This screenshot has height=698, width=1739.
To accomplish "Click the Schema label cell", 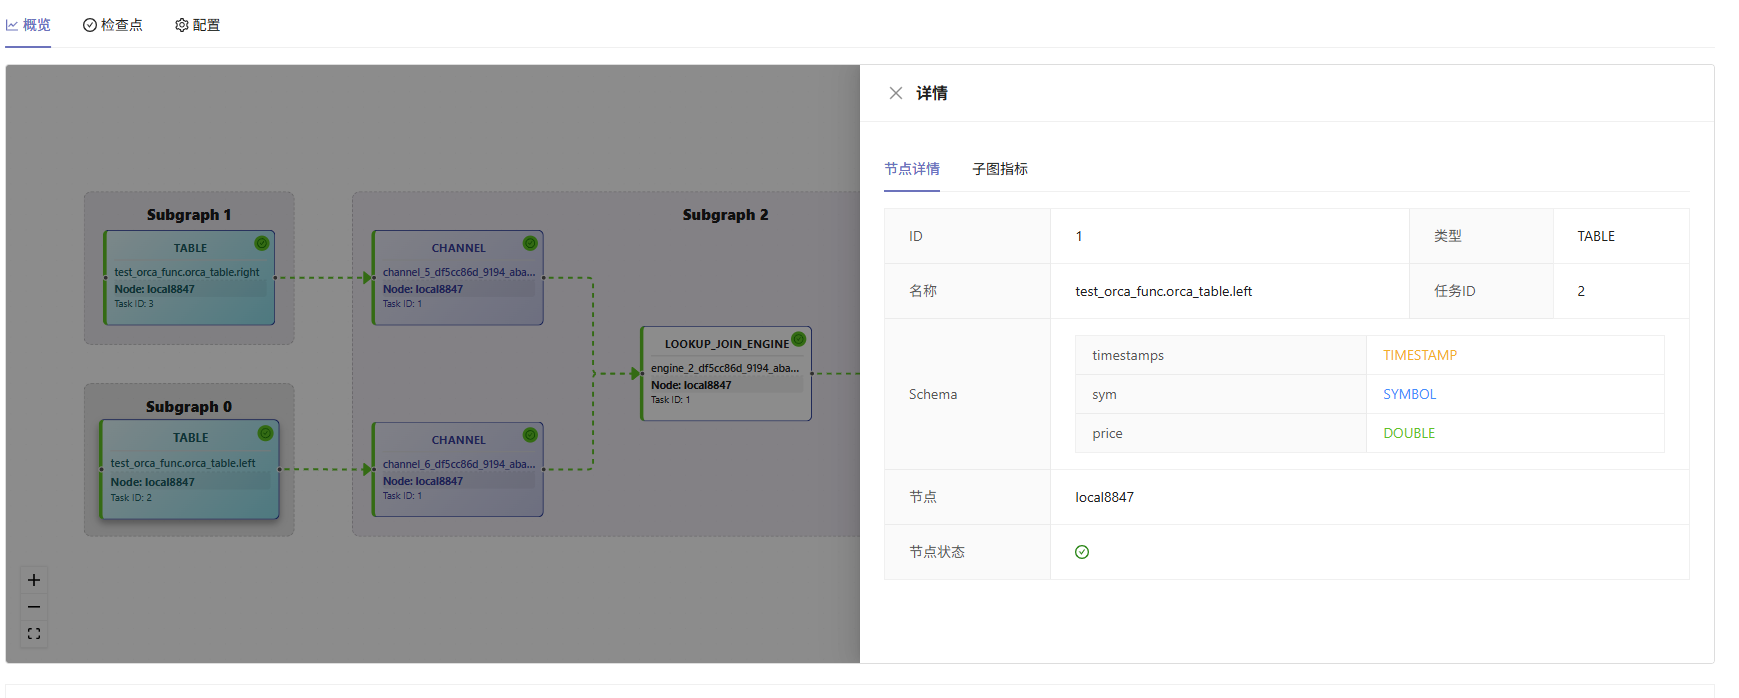I will click(967, 394).
